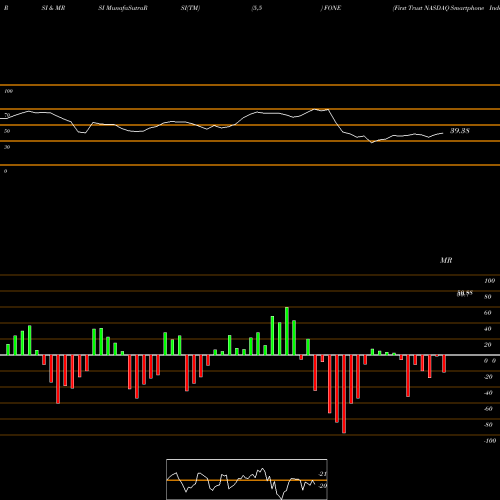Click the RSI axis label 50
500x500 pixels.
(7, 131)
